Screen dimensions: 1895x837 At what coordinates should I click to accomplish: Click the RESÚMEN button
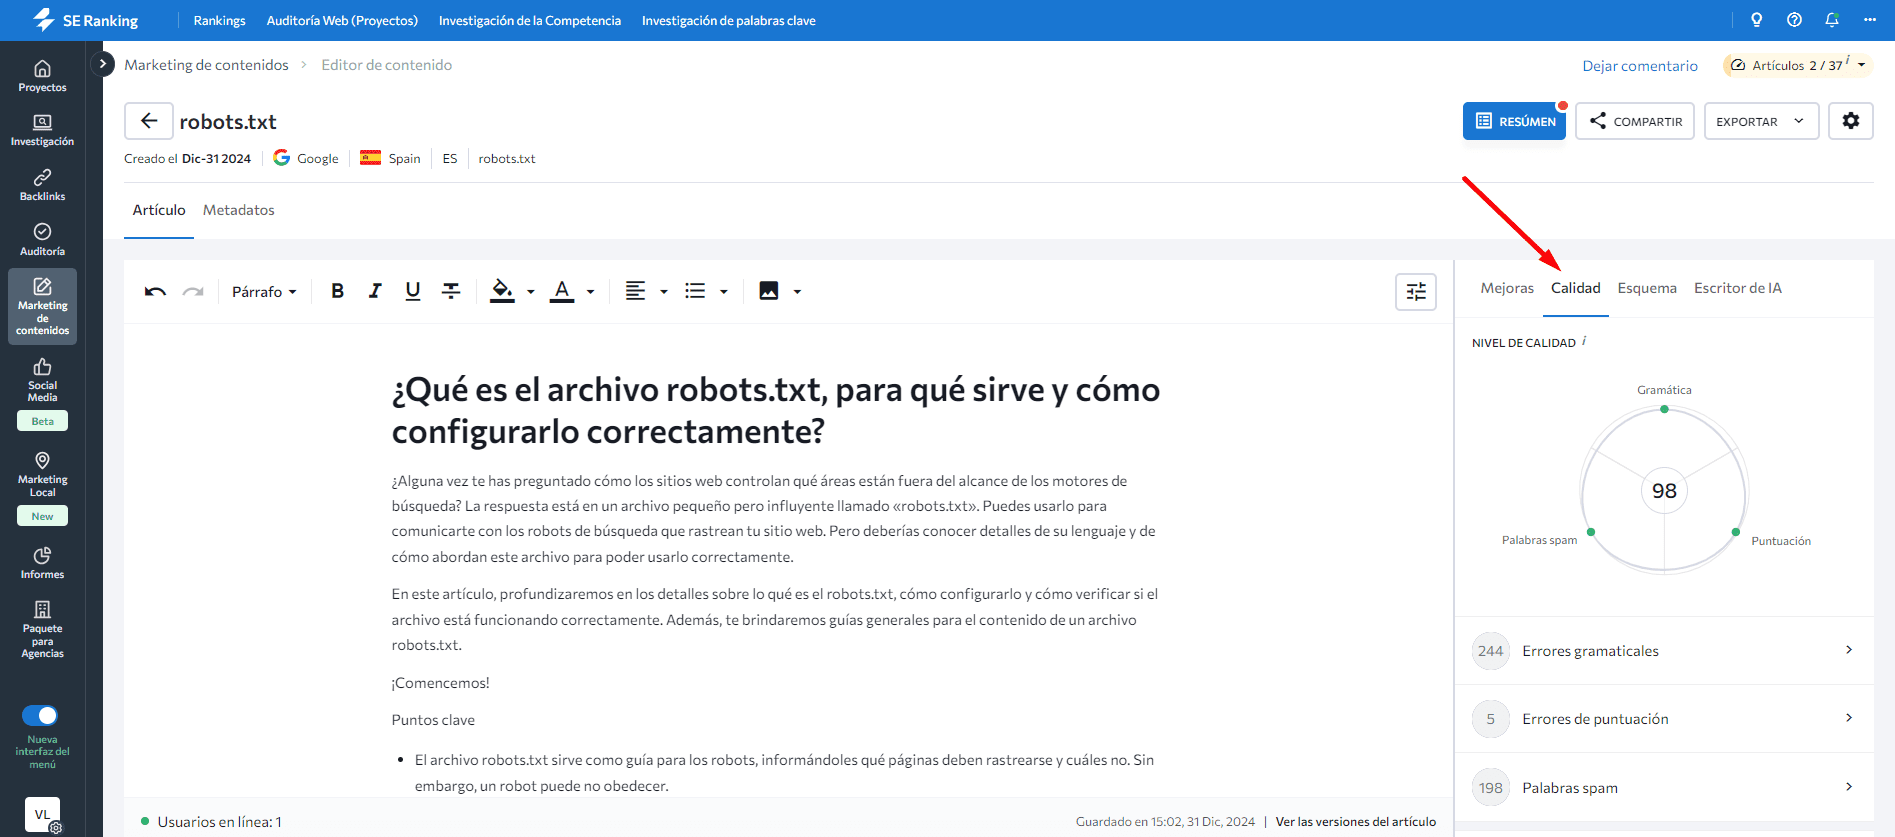[1514, 121]
